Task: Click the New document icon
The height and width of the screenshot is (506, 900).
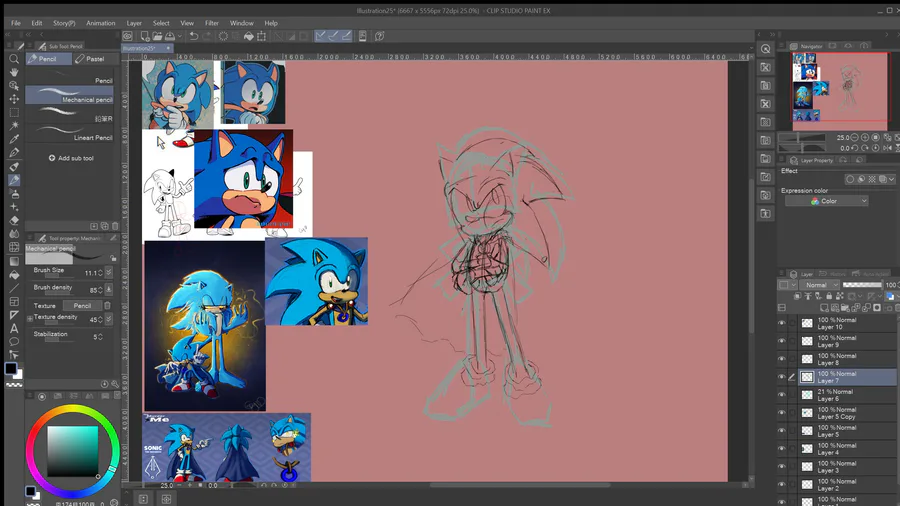Action: point(145,36)
